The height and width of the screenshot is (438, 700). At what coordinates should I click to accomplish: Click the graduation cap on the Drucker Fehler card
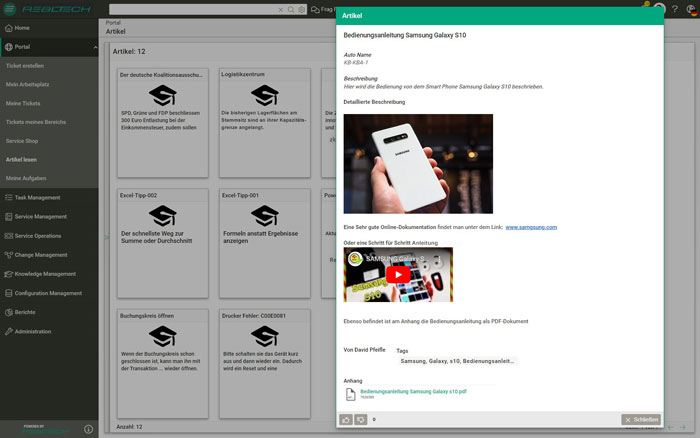(265, 336)
